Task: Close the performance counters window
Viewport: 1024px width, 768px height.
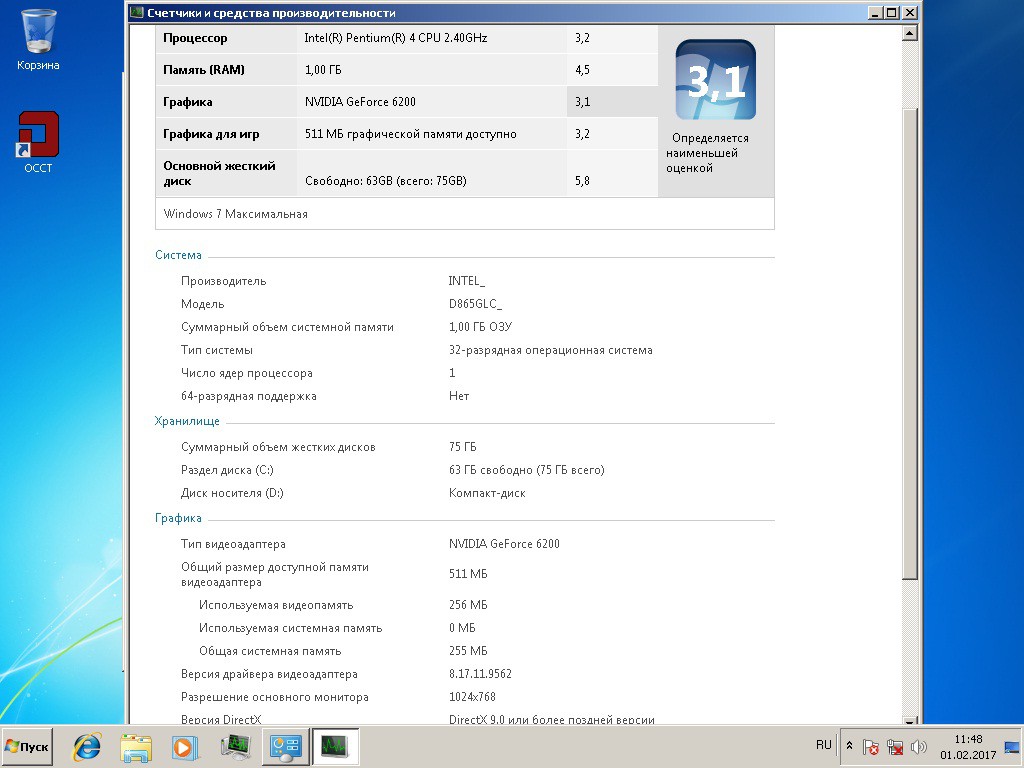Action: [x=910, y=12]
